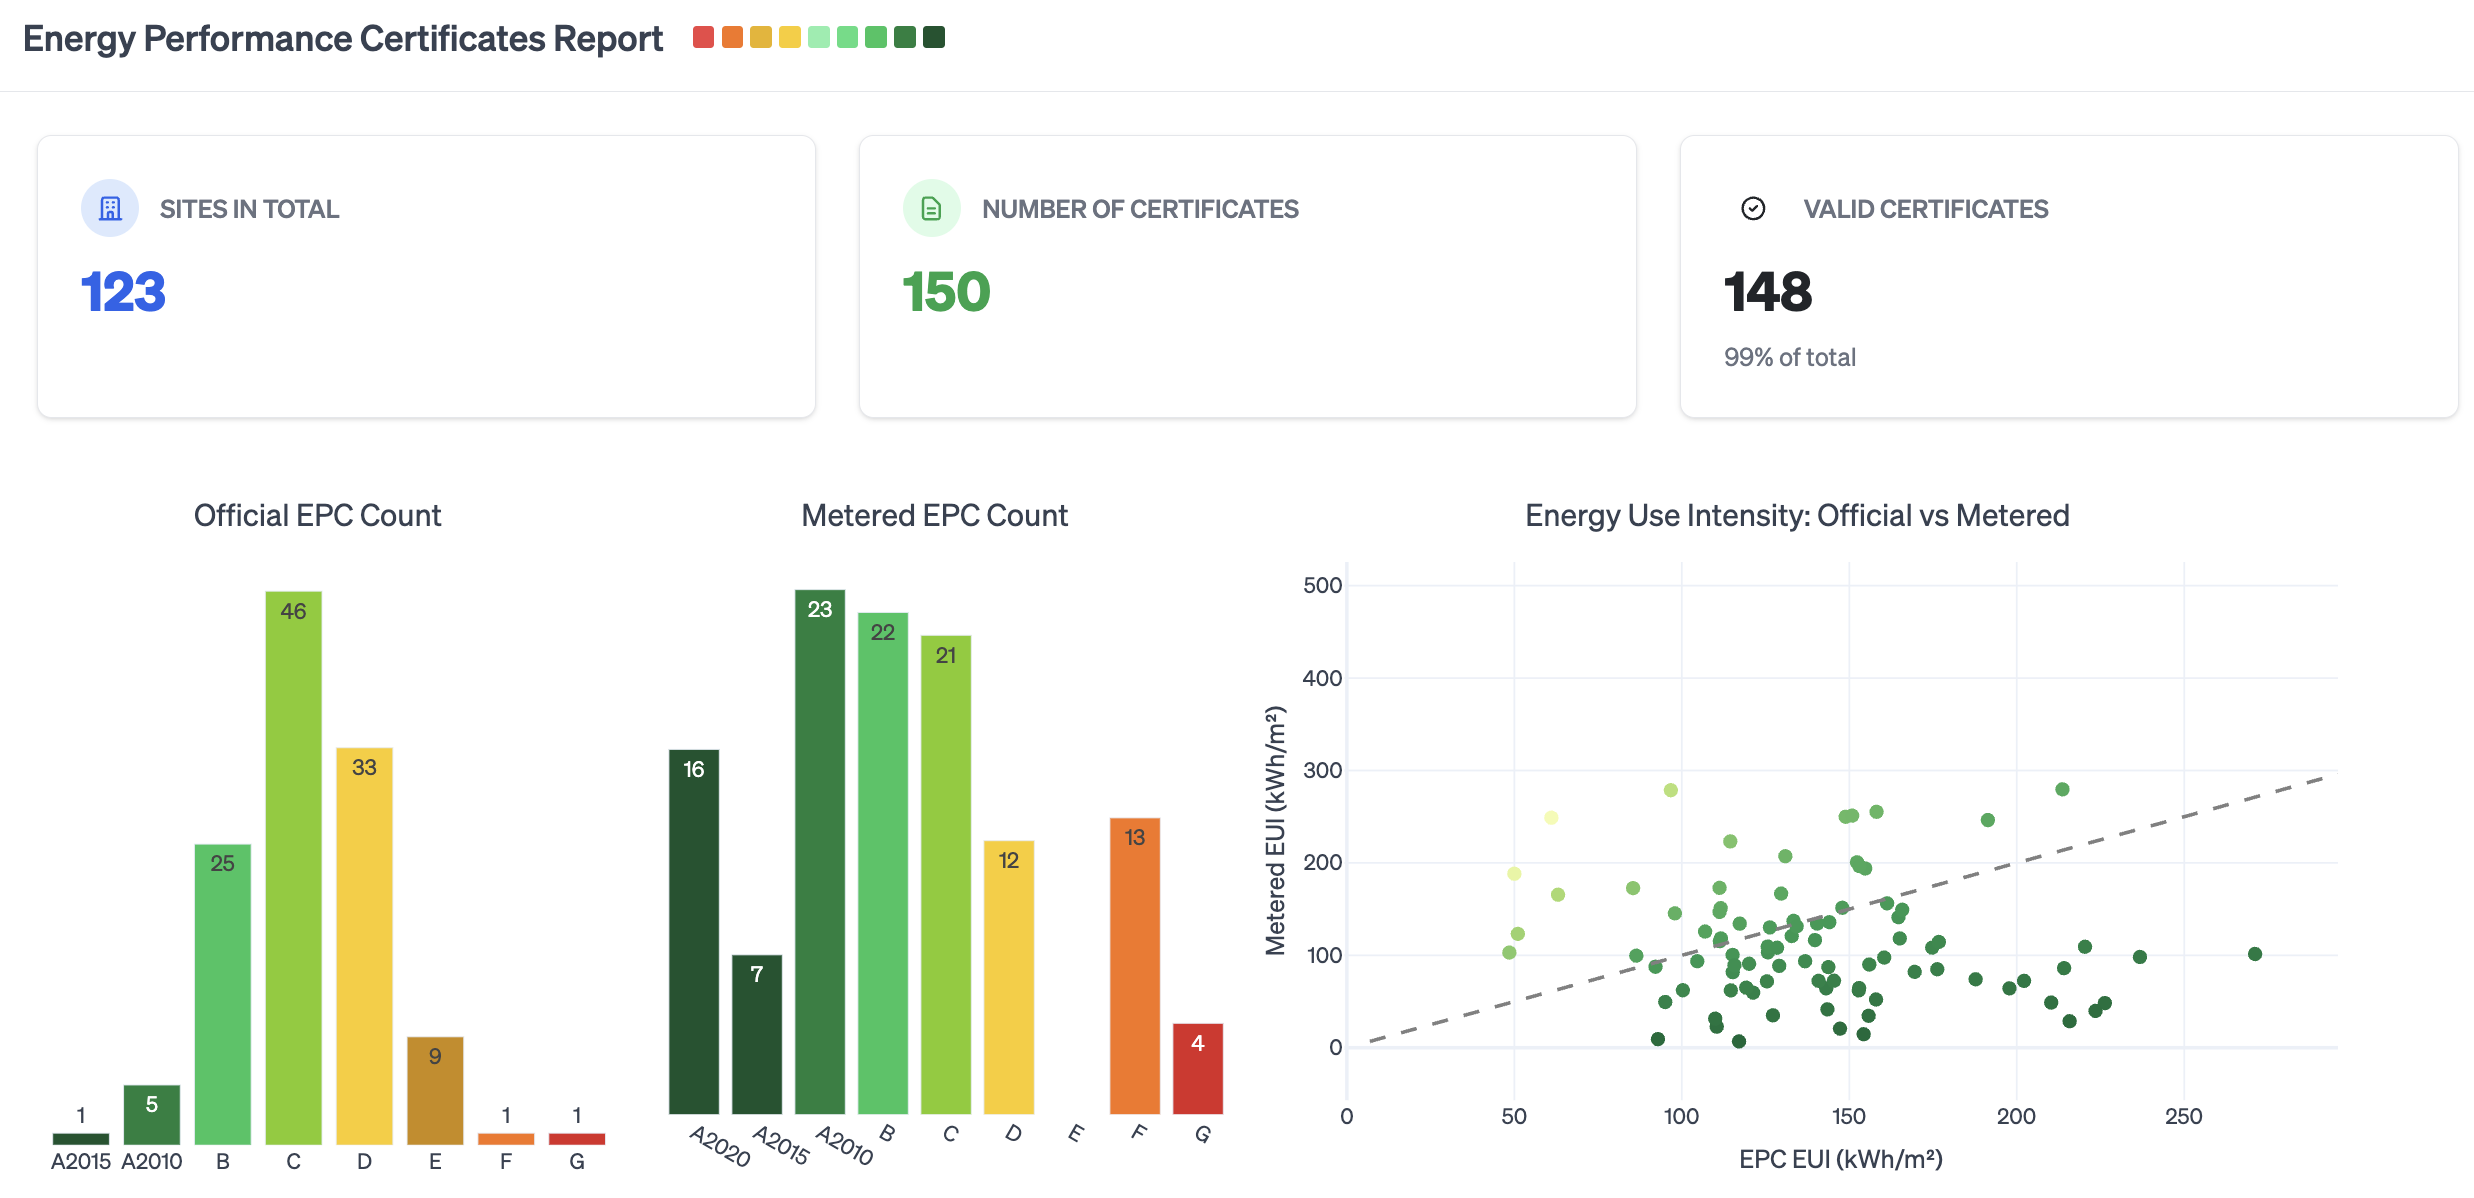Click the orange swatch in the header legend
Viewport: 2474px width, 1198px height.
[x=732, y=38]
